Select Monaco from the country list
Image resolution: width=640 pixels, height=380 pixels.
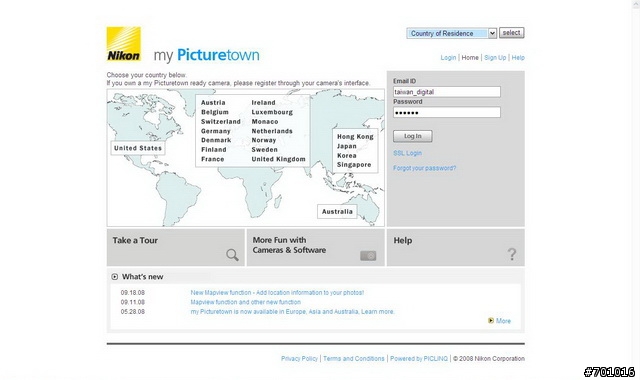tap(264, 122)
